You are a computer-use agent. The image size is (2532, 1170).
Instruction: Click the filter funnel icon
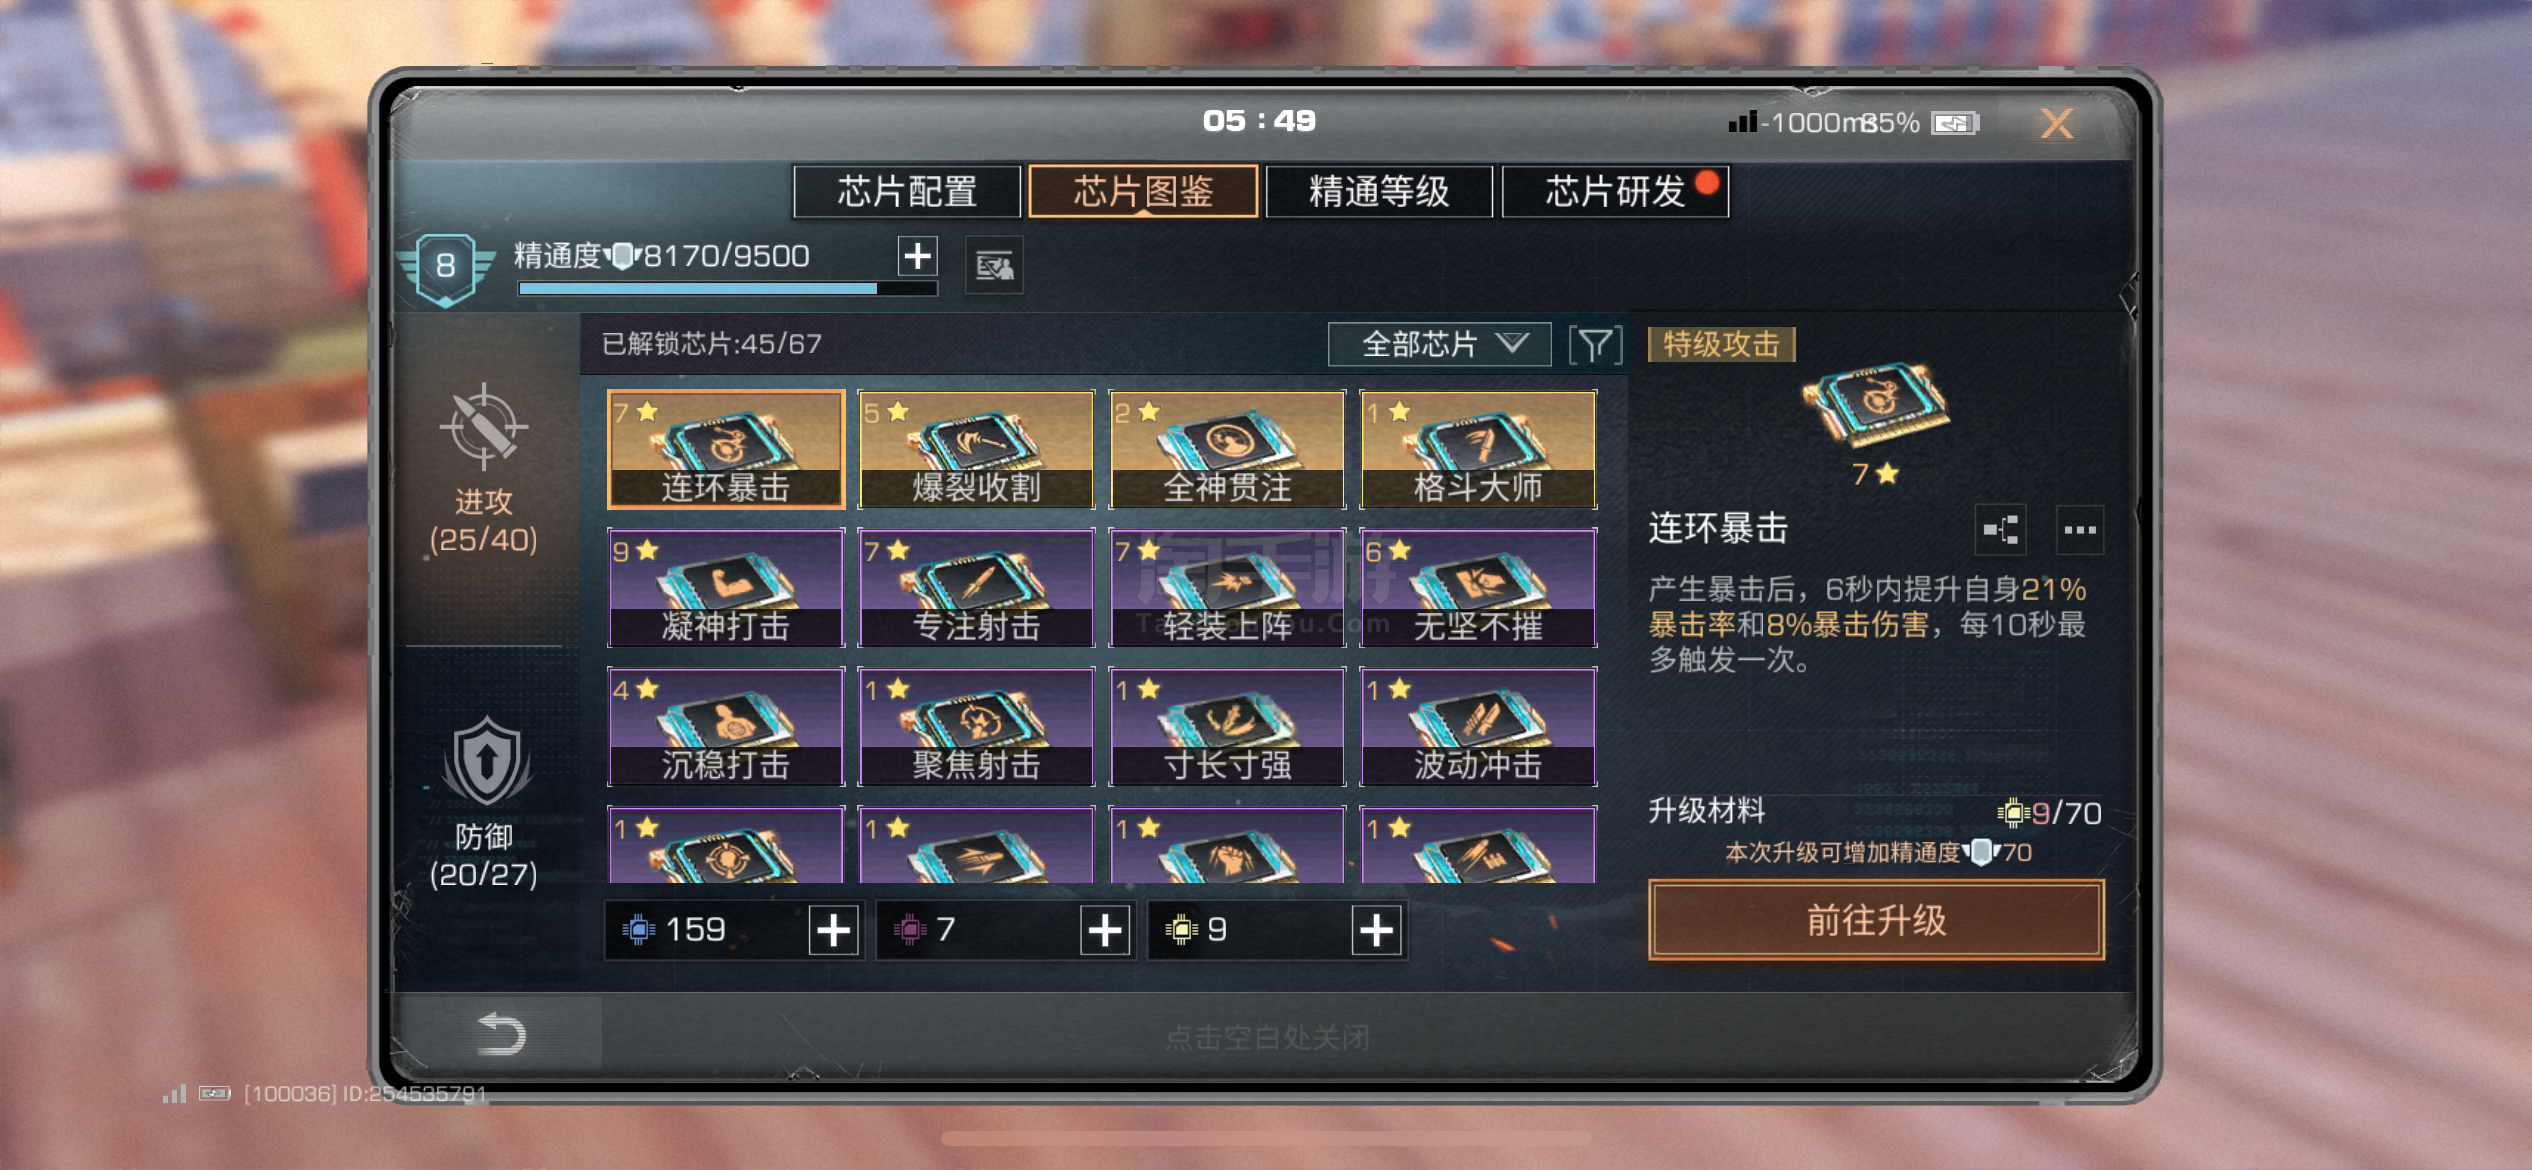click(1595, 345)
